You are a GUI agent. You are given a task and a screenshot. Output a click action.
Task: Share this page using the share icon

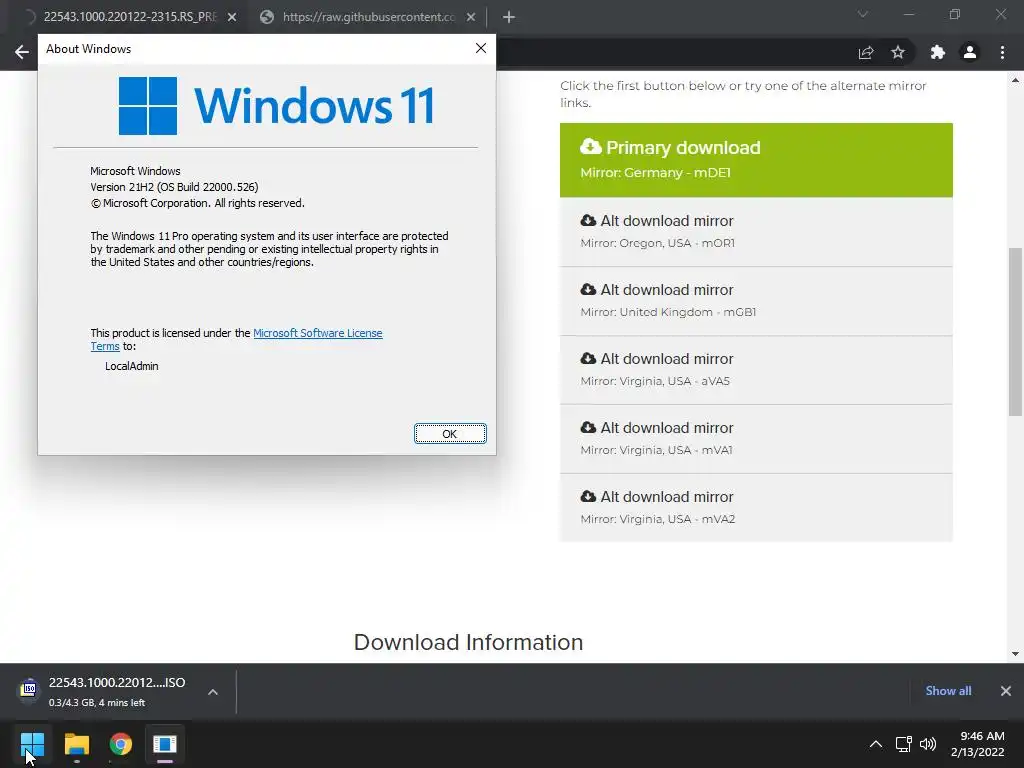tap(866, 52)
